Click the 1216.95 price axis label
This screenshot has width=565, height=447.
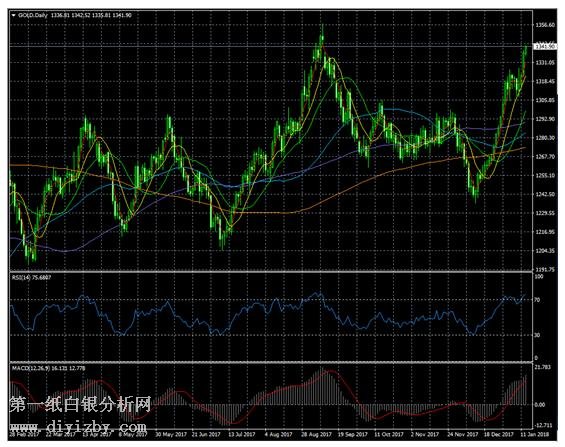point(545,232)
